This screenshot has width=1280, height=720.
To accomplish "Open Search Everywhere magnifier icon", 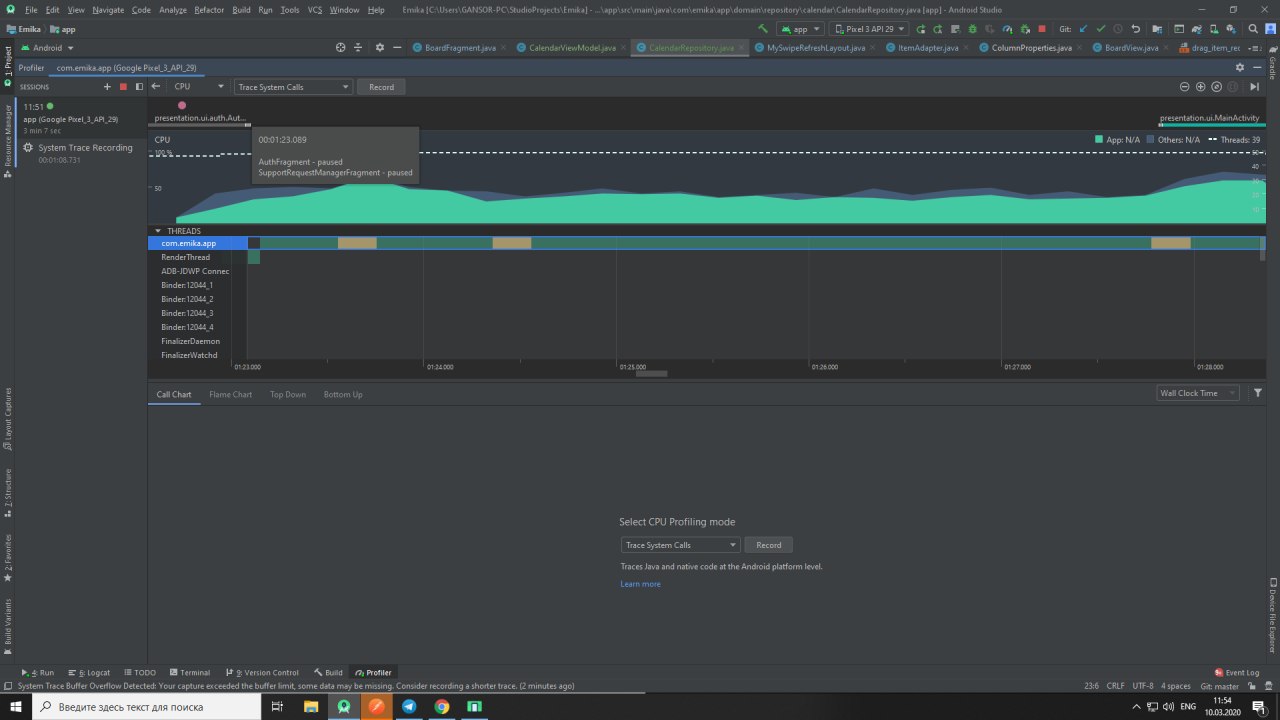I will 1253,29.
